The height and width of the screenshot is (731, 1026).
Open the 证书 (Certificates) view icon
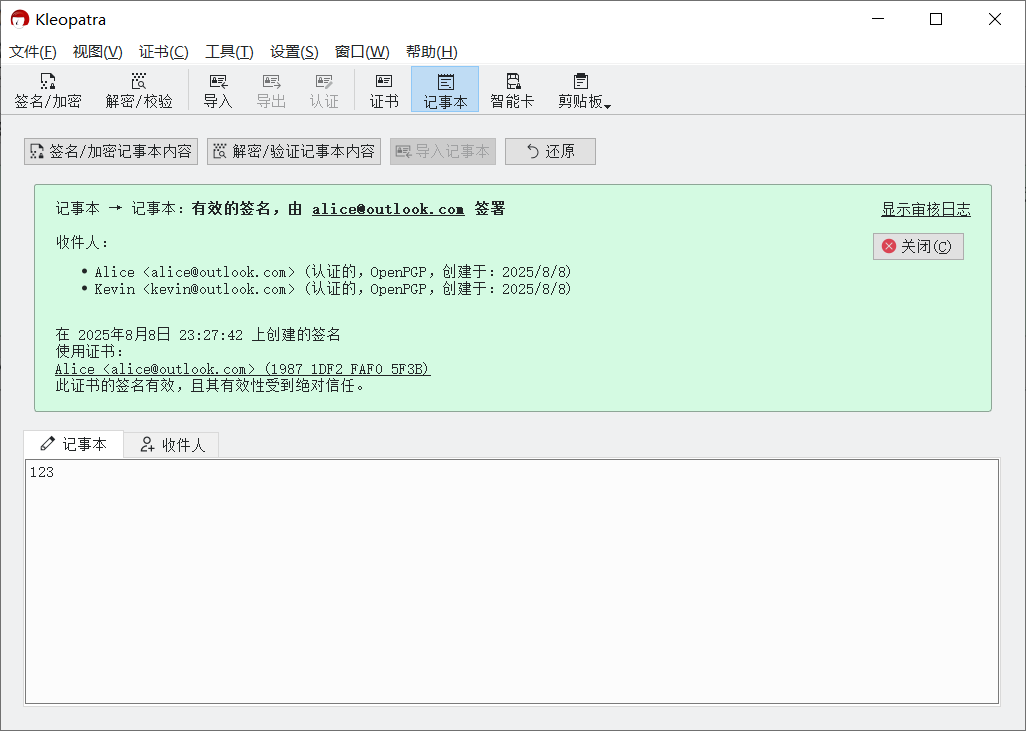coord(384,89)
